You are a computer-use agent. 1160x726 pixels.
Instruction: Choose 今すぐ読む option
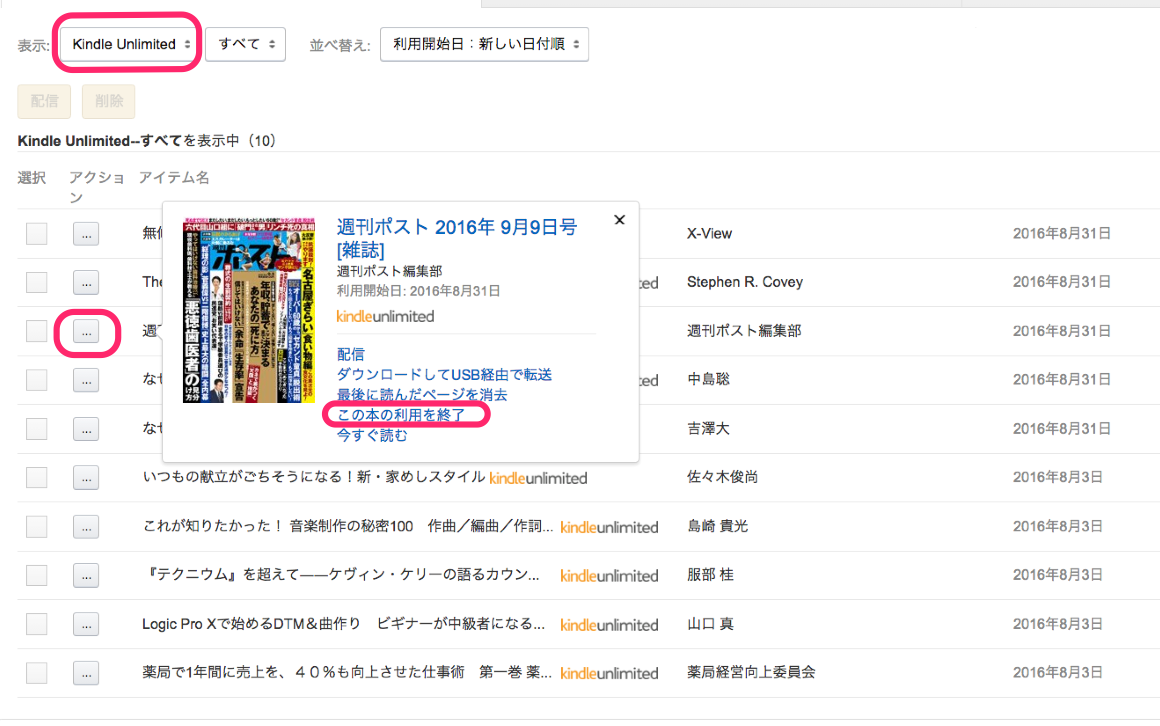tap(372, 435)
